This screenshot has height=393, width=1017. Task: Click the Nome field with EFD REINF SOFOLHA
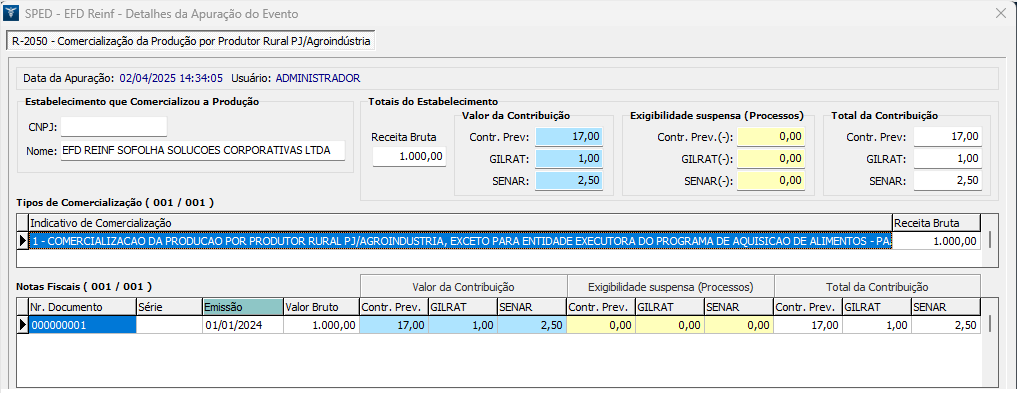pyautogui.click(x=203, y=150)
